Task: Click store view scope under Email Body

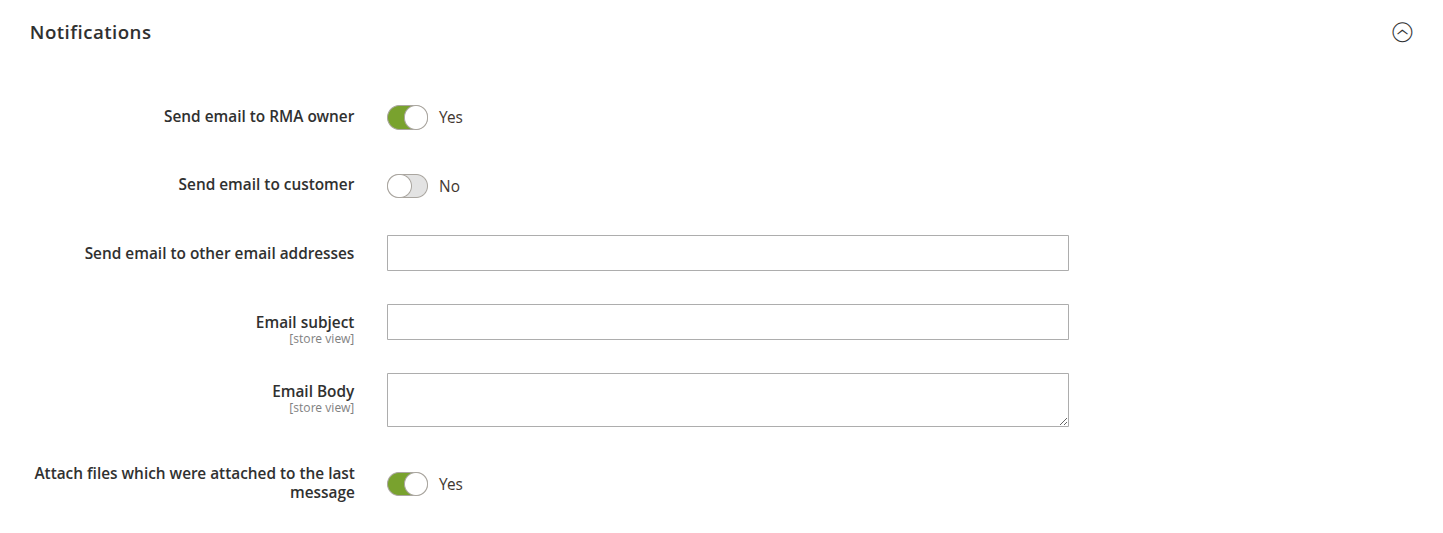Action: tap(321, 408)
